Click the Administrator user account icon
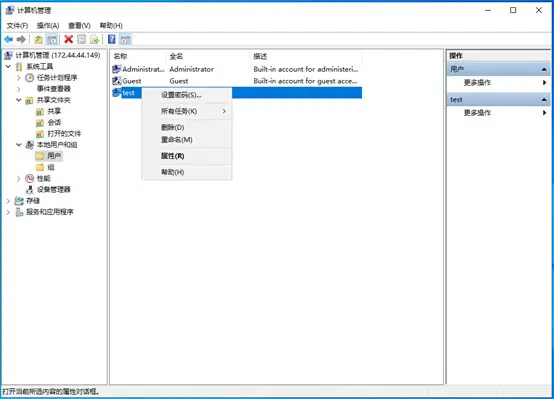Screen dimensions: 554x399 click(x=117, y=69)
